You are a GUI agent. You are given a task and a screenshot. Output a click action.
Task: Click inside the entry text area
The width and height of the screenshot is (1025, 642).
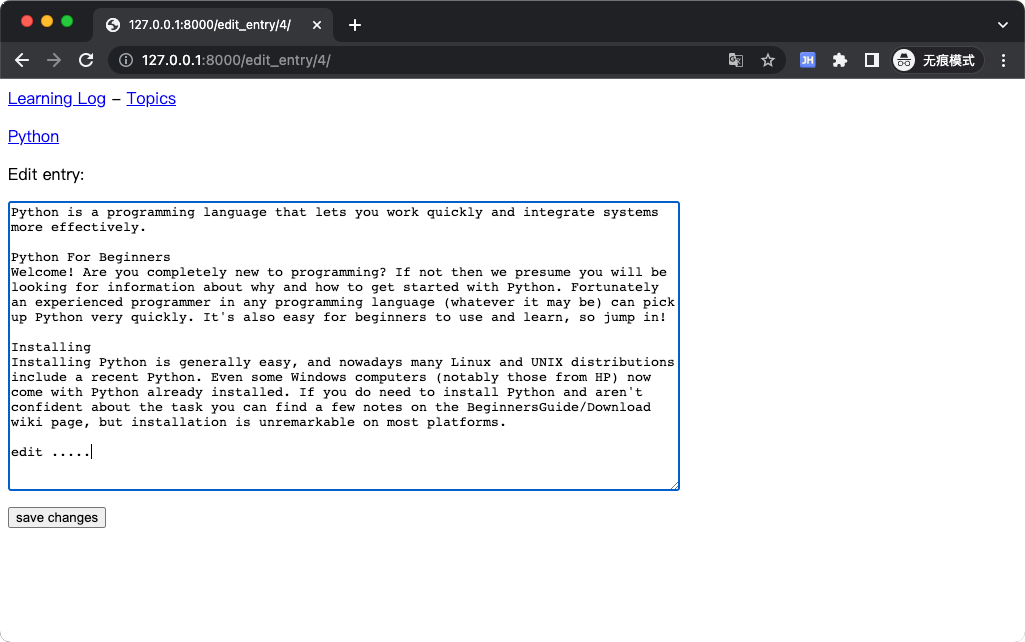344,346
